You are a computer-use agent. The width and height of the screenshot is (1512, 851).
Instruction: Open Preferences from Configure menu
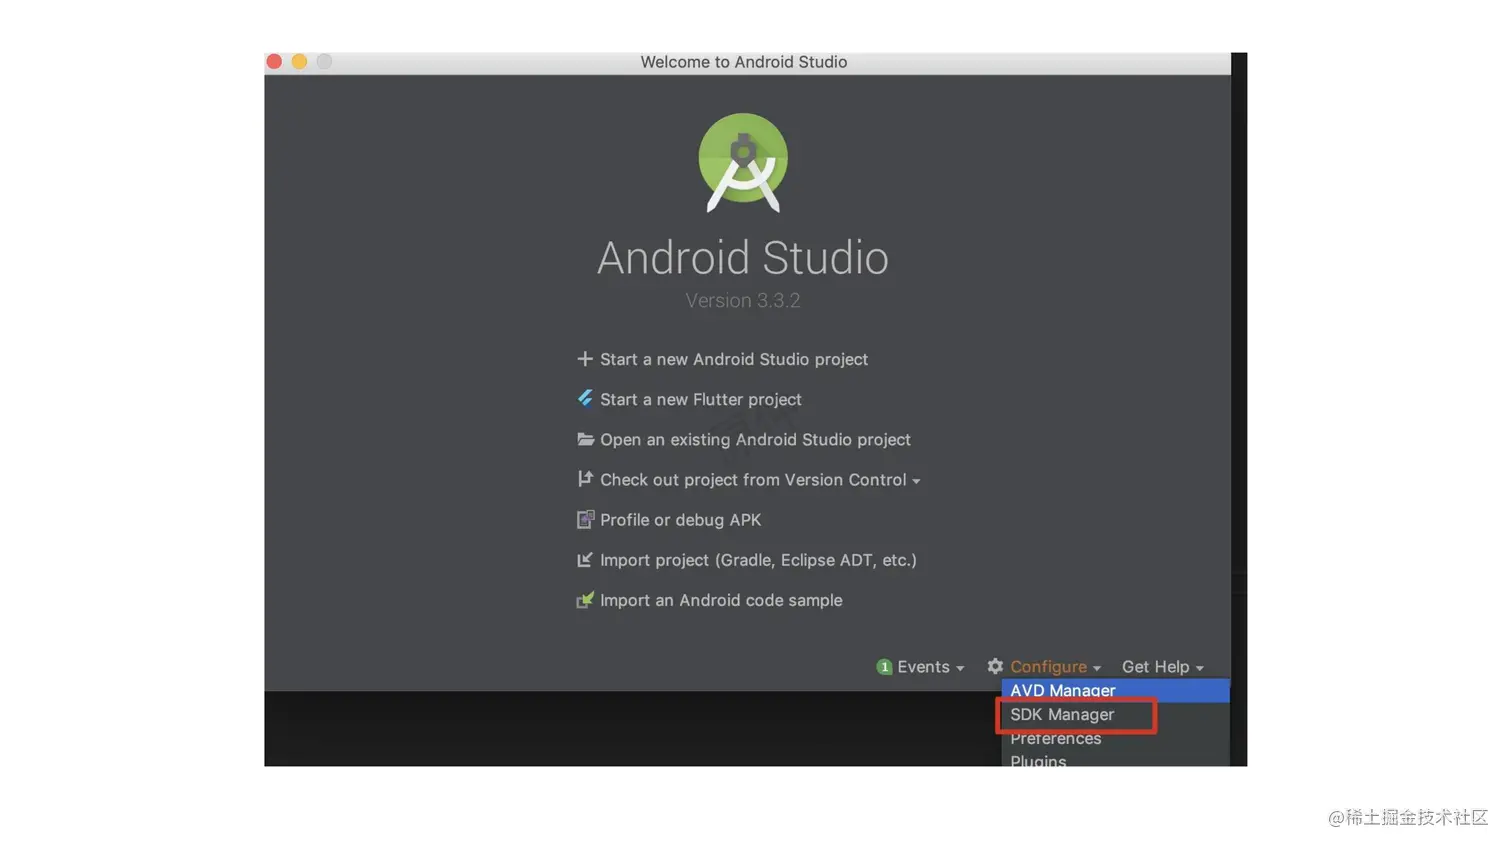1115,738
